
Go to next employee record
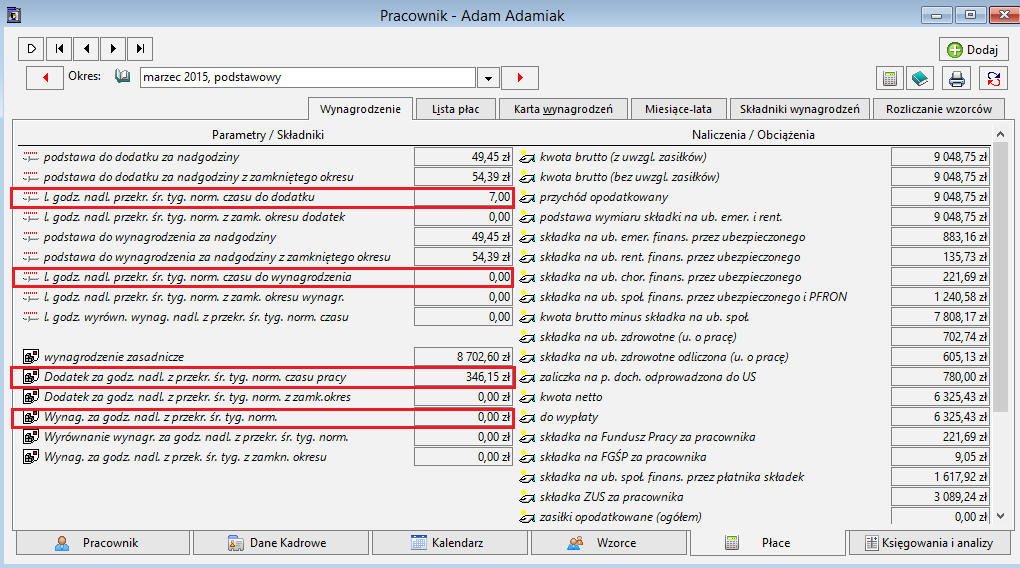(x=113, y=49)
